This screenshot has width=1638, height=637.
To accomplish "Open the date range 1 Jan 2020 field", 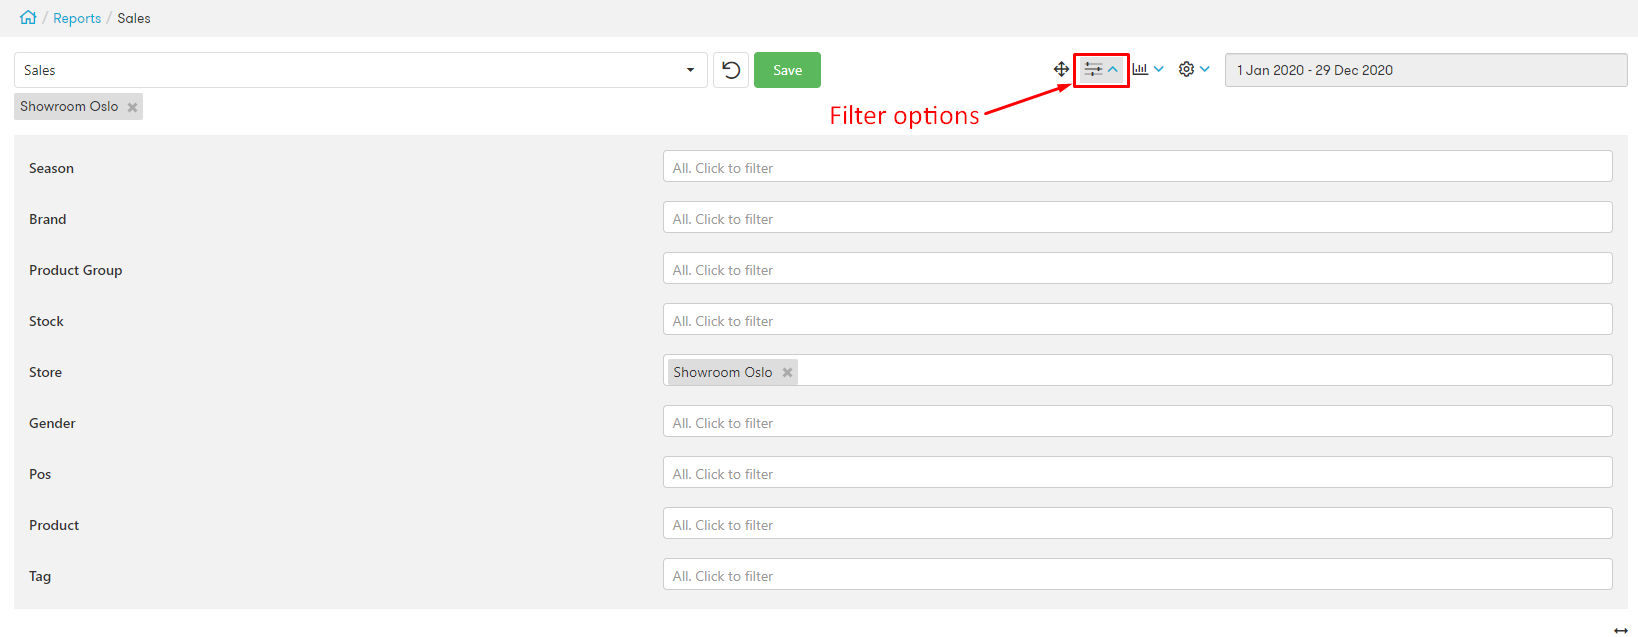I will pyautogui.click(x=1426, y=70).
